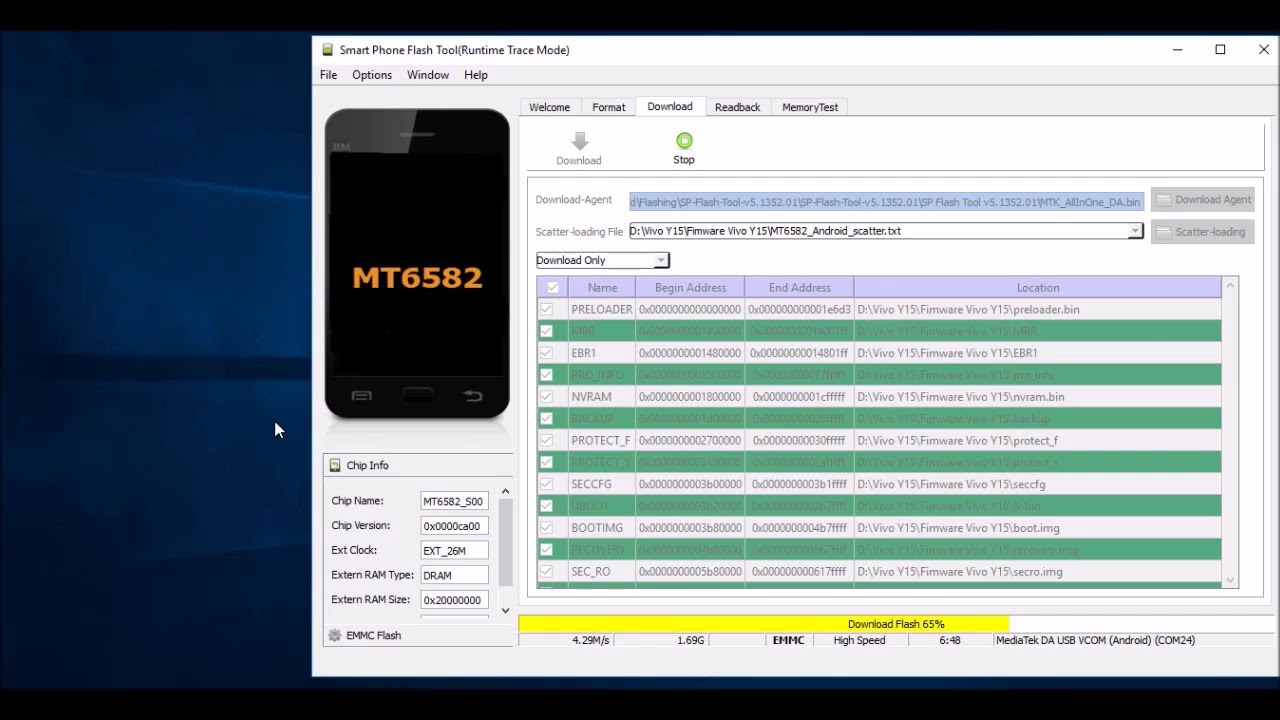The height and width of the screenshot is (720, 1280).
Task: Switch to the Readback tab
Action: point(738,107)
